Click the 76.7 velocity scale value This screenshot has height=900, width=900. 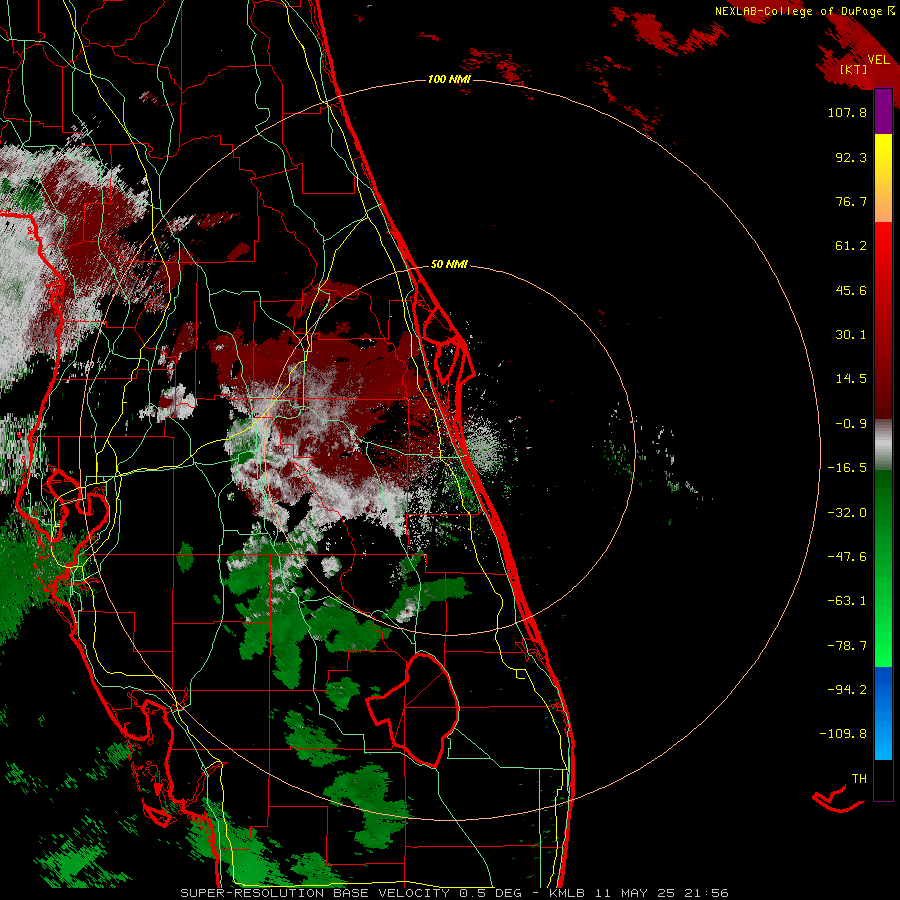(851, 201)
